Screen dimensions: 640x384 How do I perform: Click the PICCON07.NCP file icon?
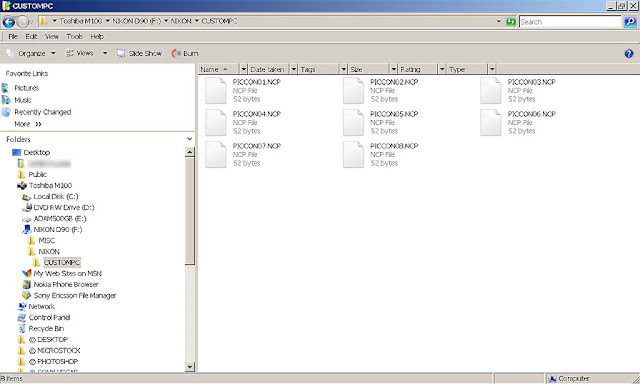click(216, 154)
